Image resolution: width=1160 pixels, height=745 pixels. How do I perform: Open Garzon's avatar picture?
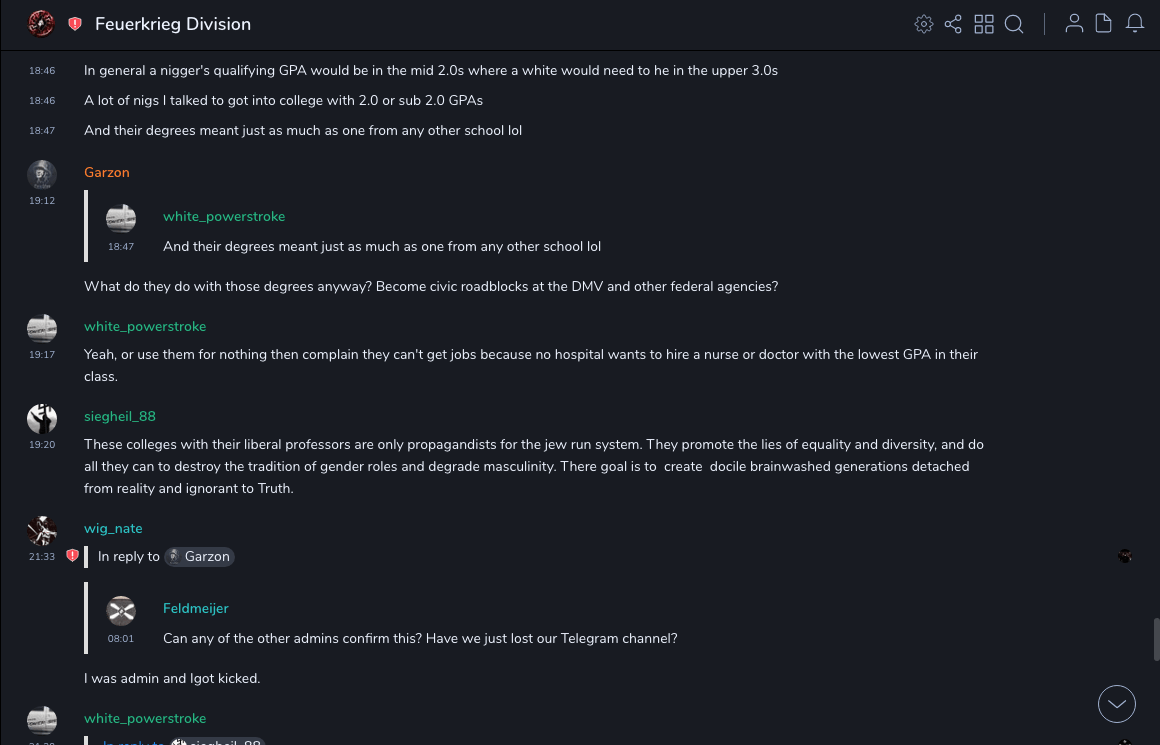41,175
